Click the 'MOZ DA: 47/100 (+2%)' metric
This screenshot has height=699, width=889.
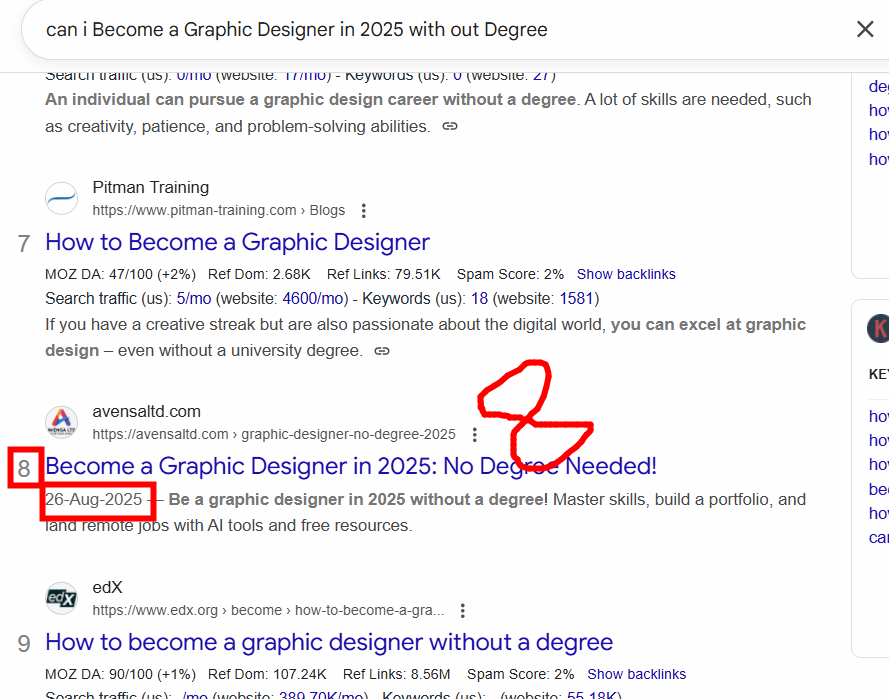(x=120, y=274)
